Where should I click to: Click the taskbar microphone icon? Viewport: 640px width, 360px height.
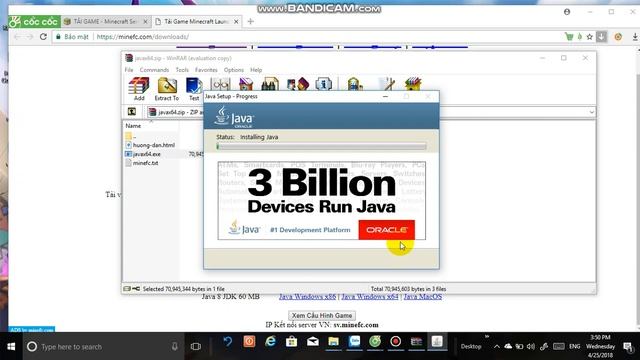tap(174, 347)
